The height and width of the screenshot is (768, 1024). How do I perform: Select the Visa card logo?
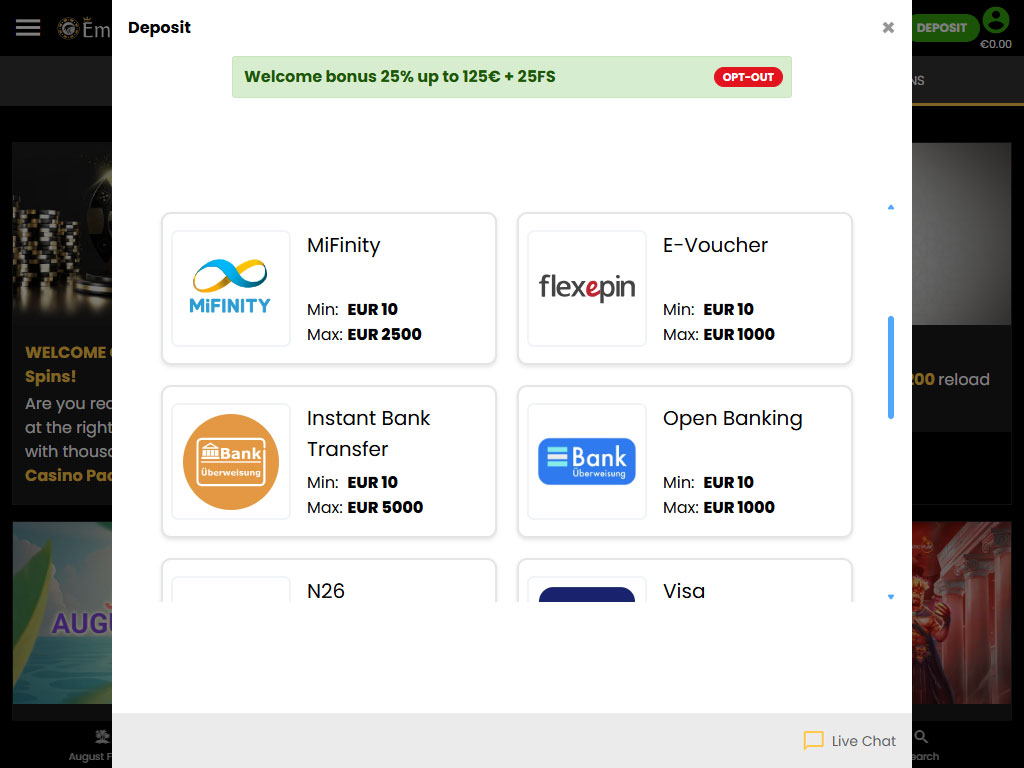586,593
